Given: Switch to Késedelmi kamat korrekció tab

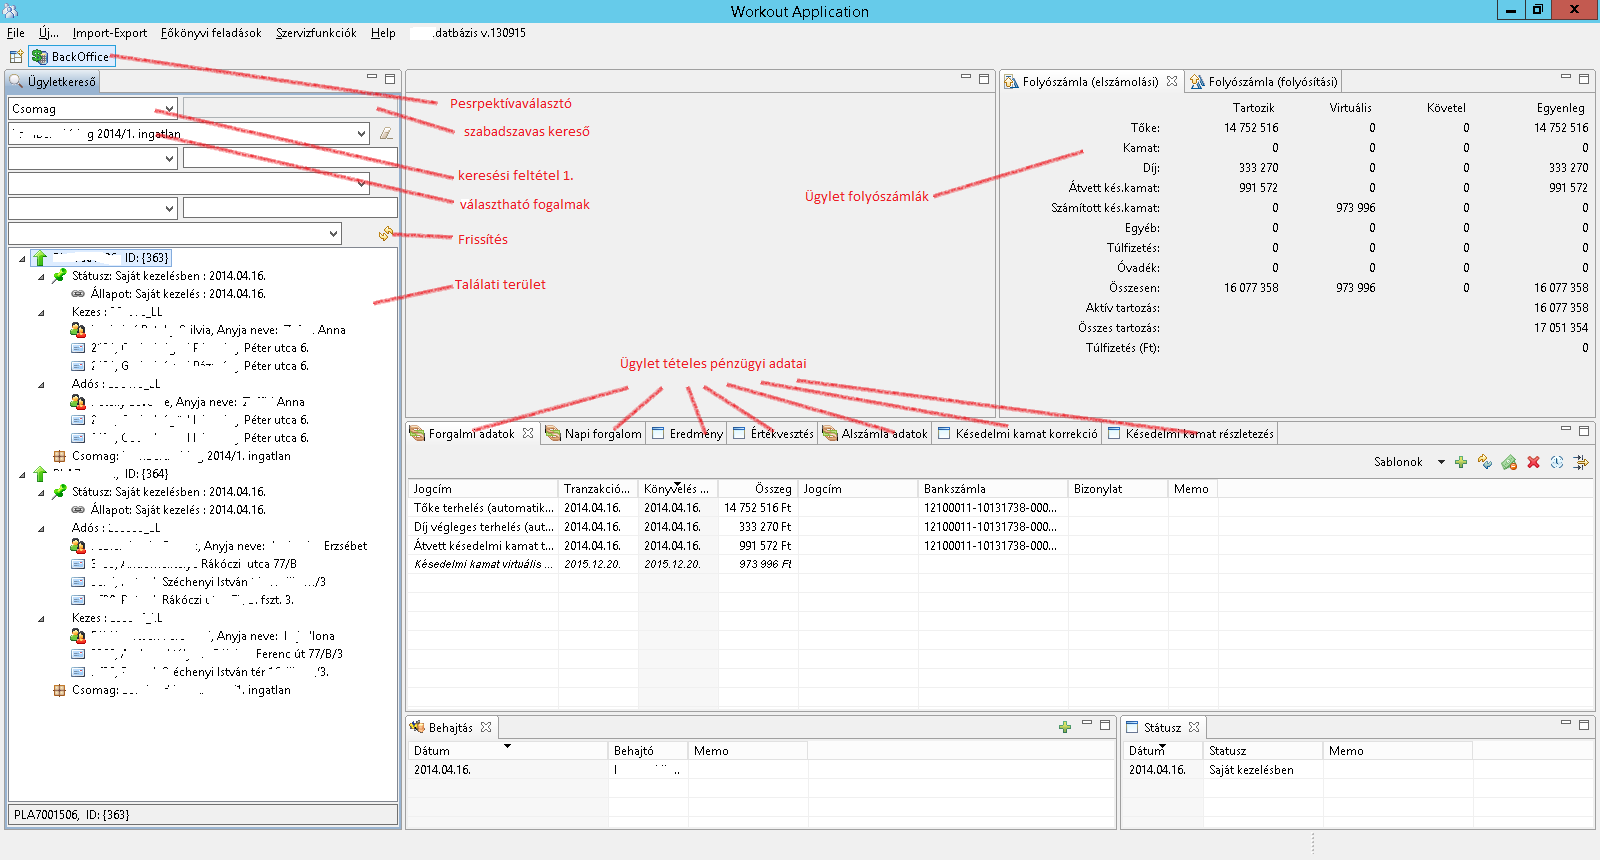Looking at the screenshot, I should coord(1017,433).
